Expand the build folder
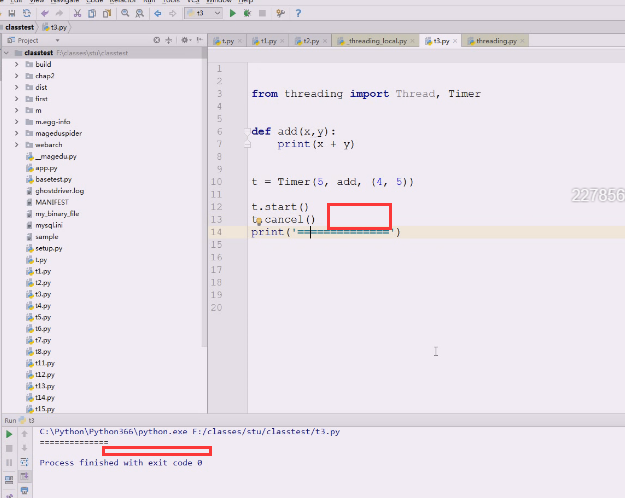 point(16,64)
